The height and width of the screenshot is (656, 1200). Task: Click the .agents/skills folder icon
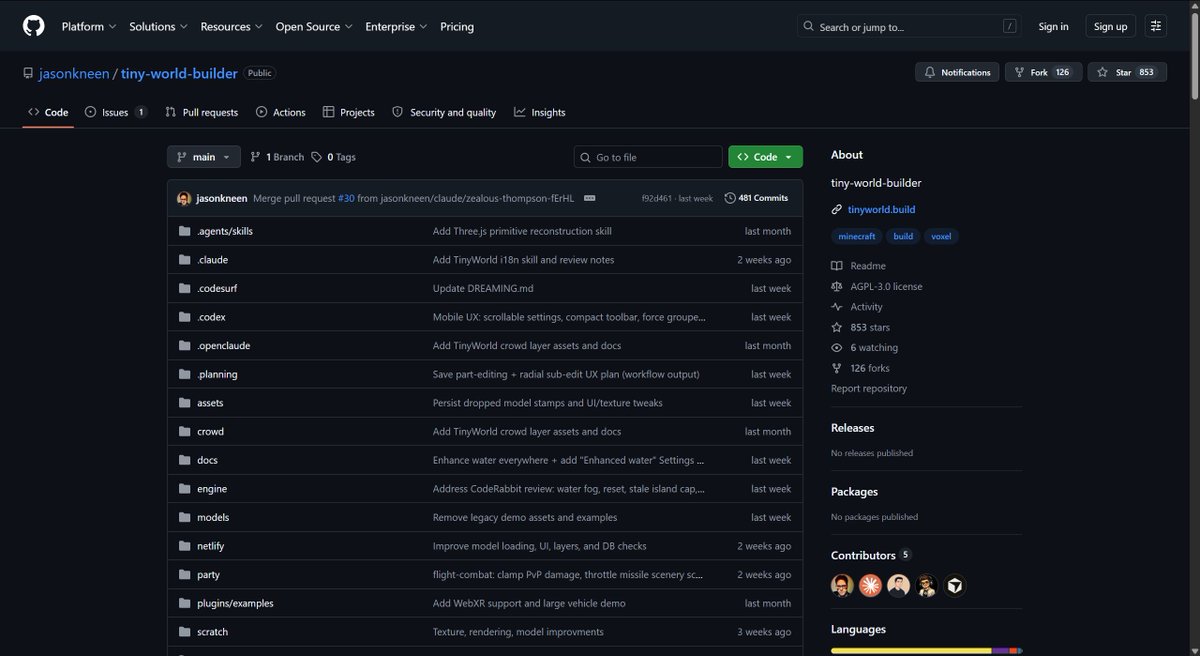[x=184, y=231]
